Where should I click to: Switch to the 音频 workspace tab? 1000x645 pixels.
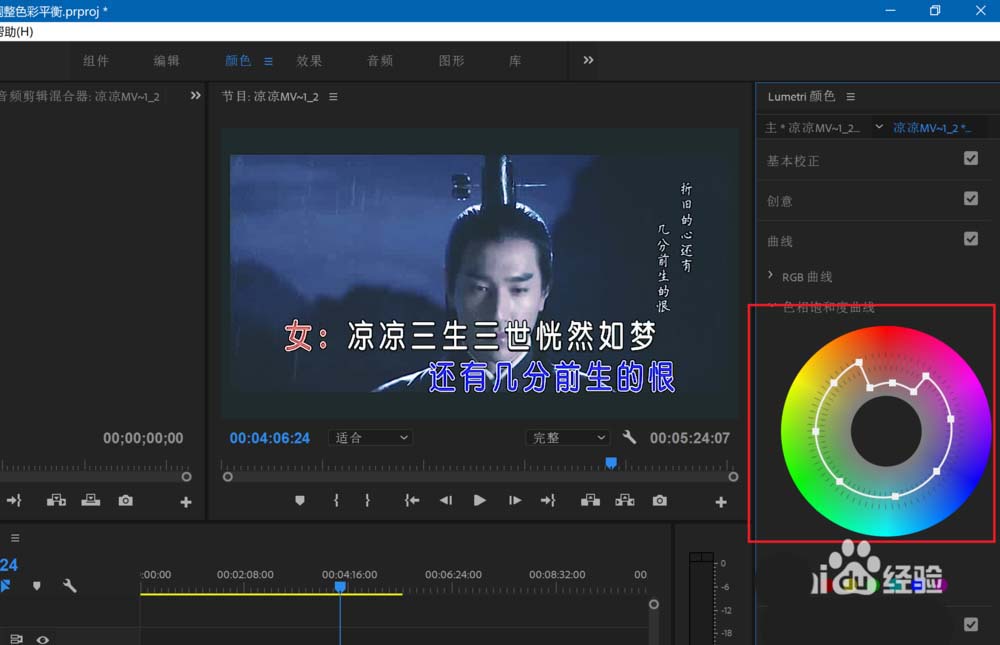380,60
